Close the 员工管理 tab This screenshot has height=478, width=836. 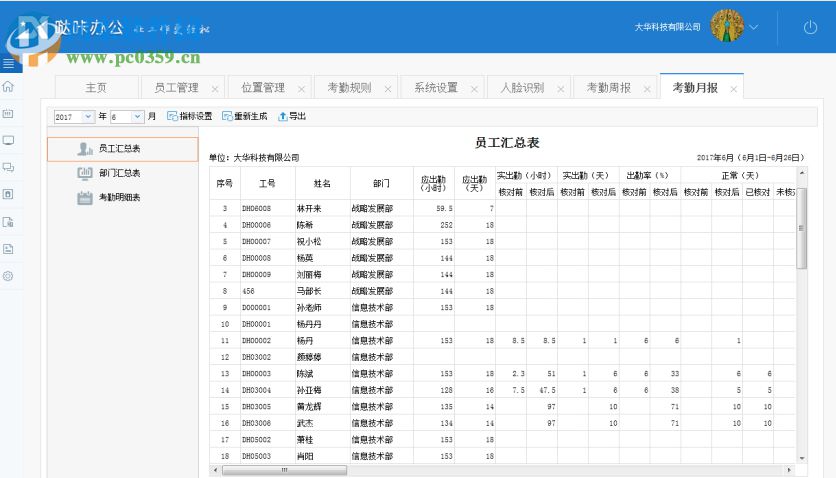(x=215, y=89)
